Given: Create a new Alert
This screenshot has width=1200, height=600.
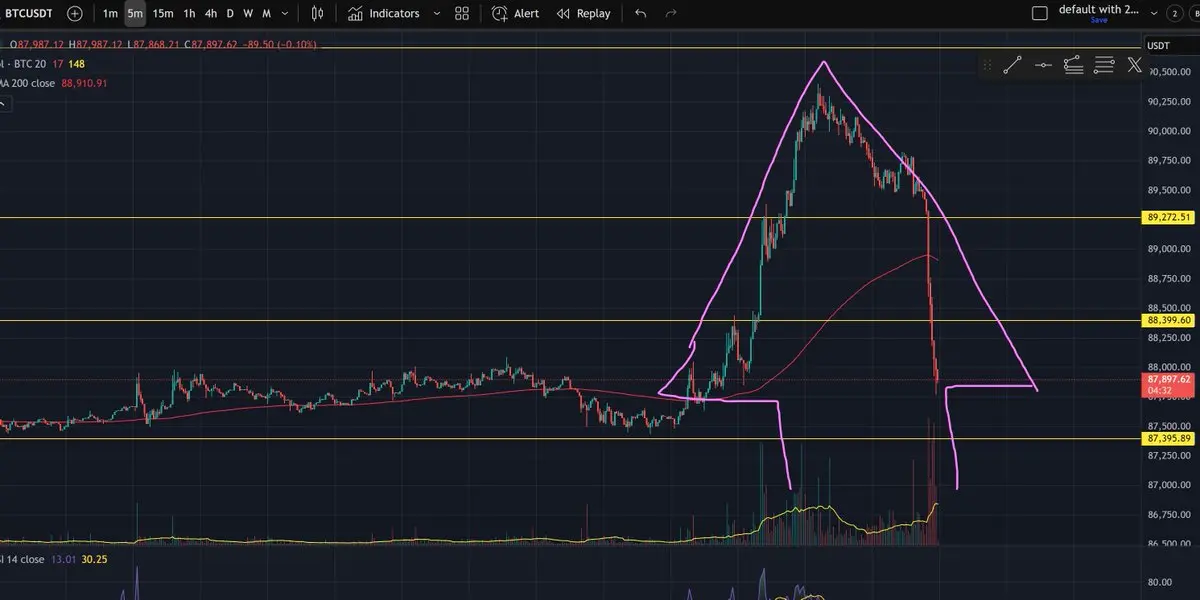Looking at the screenshot, I should pyautogui.click(x=515, y=14).
